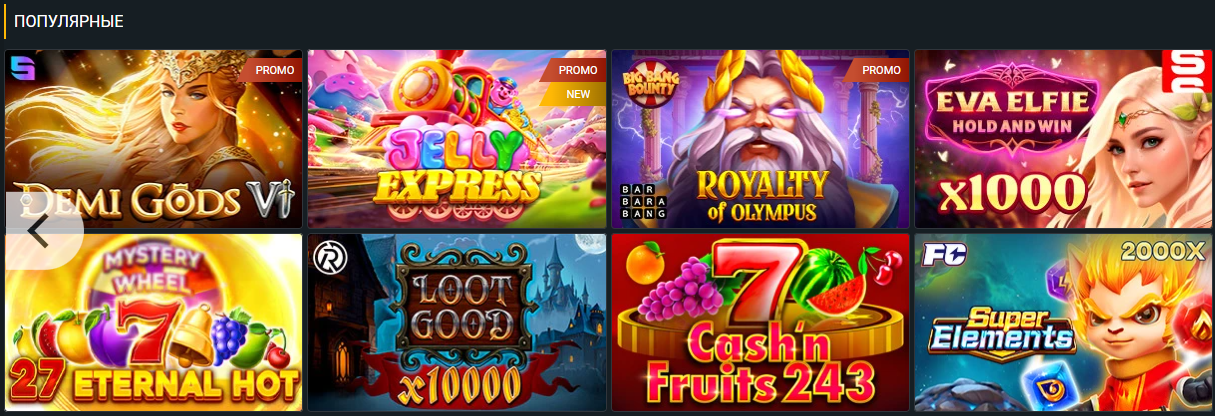Click the red provider logo on Eva Elfie
This screenshot has width=1215, height=416.
(1190, 73)
